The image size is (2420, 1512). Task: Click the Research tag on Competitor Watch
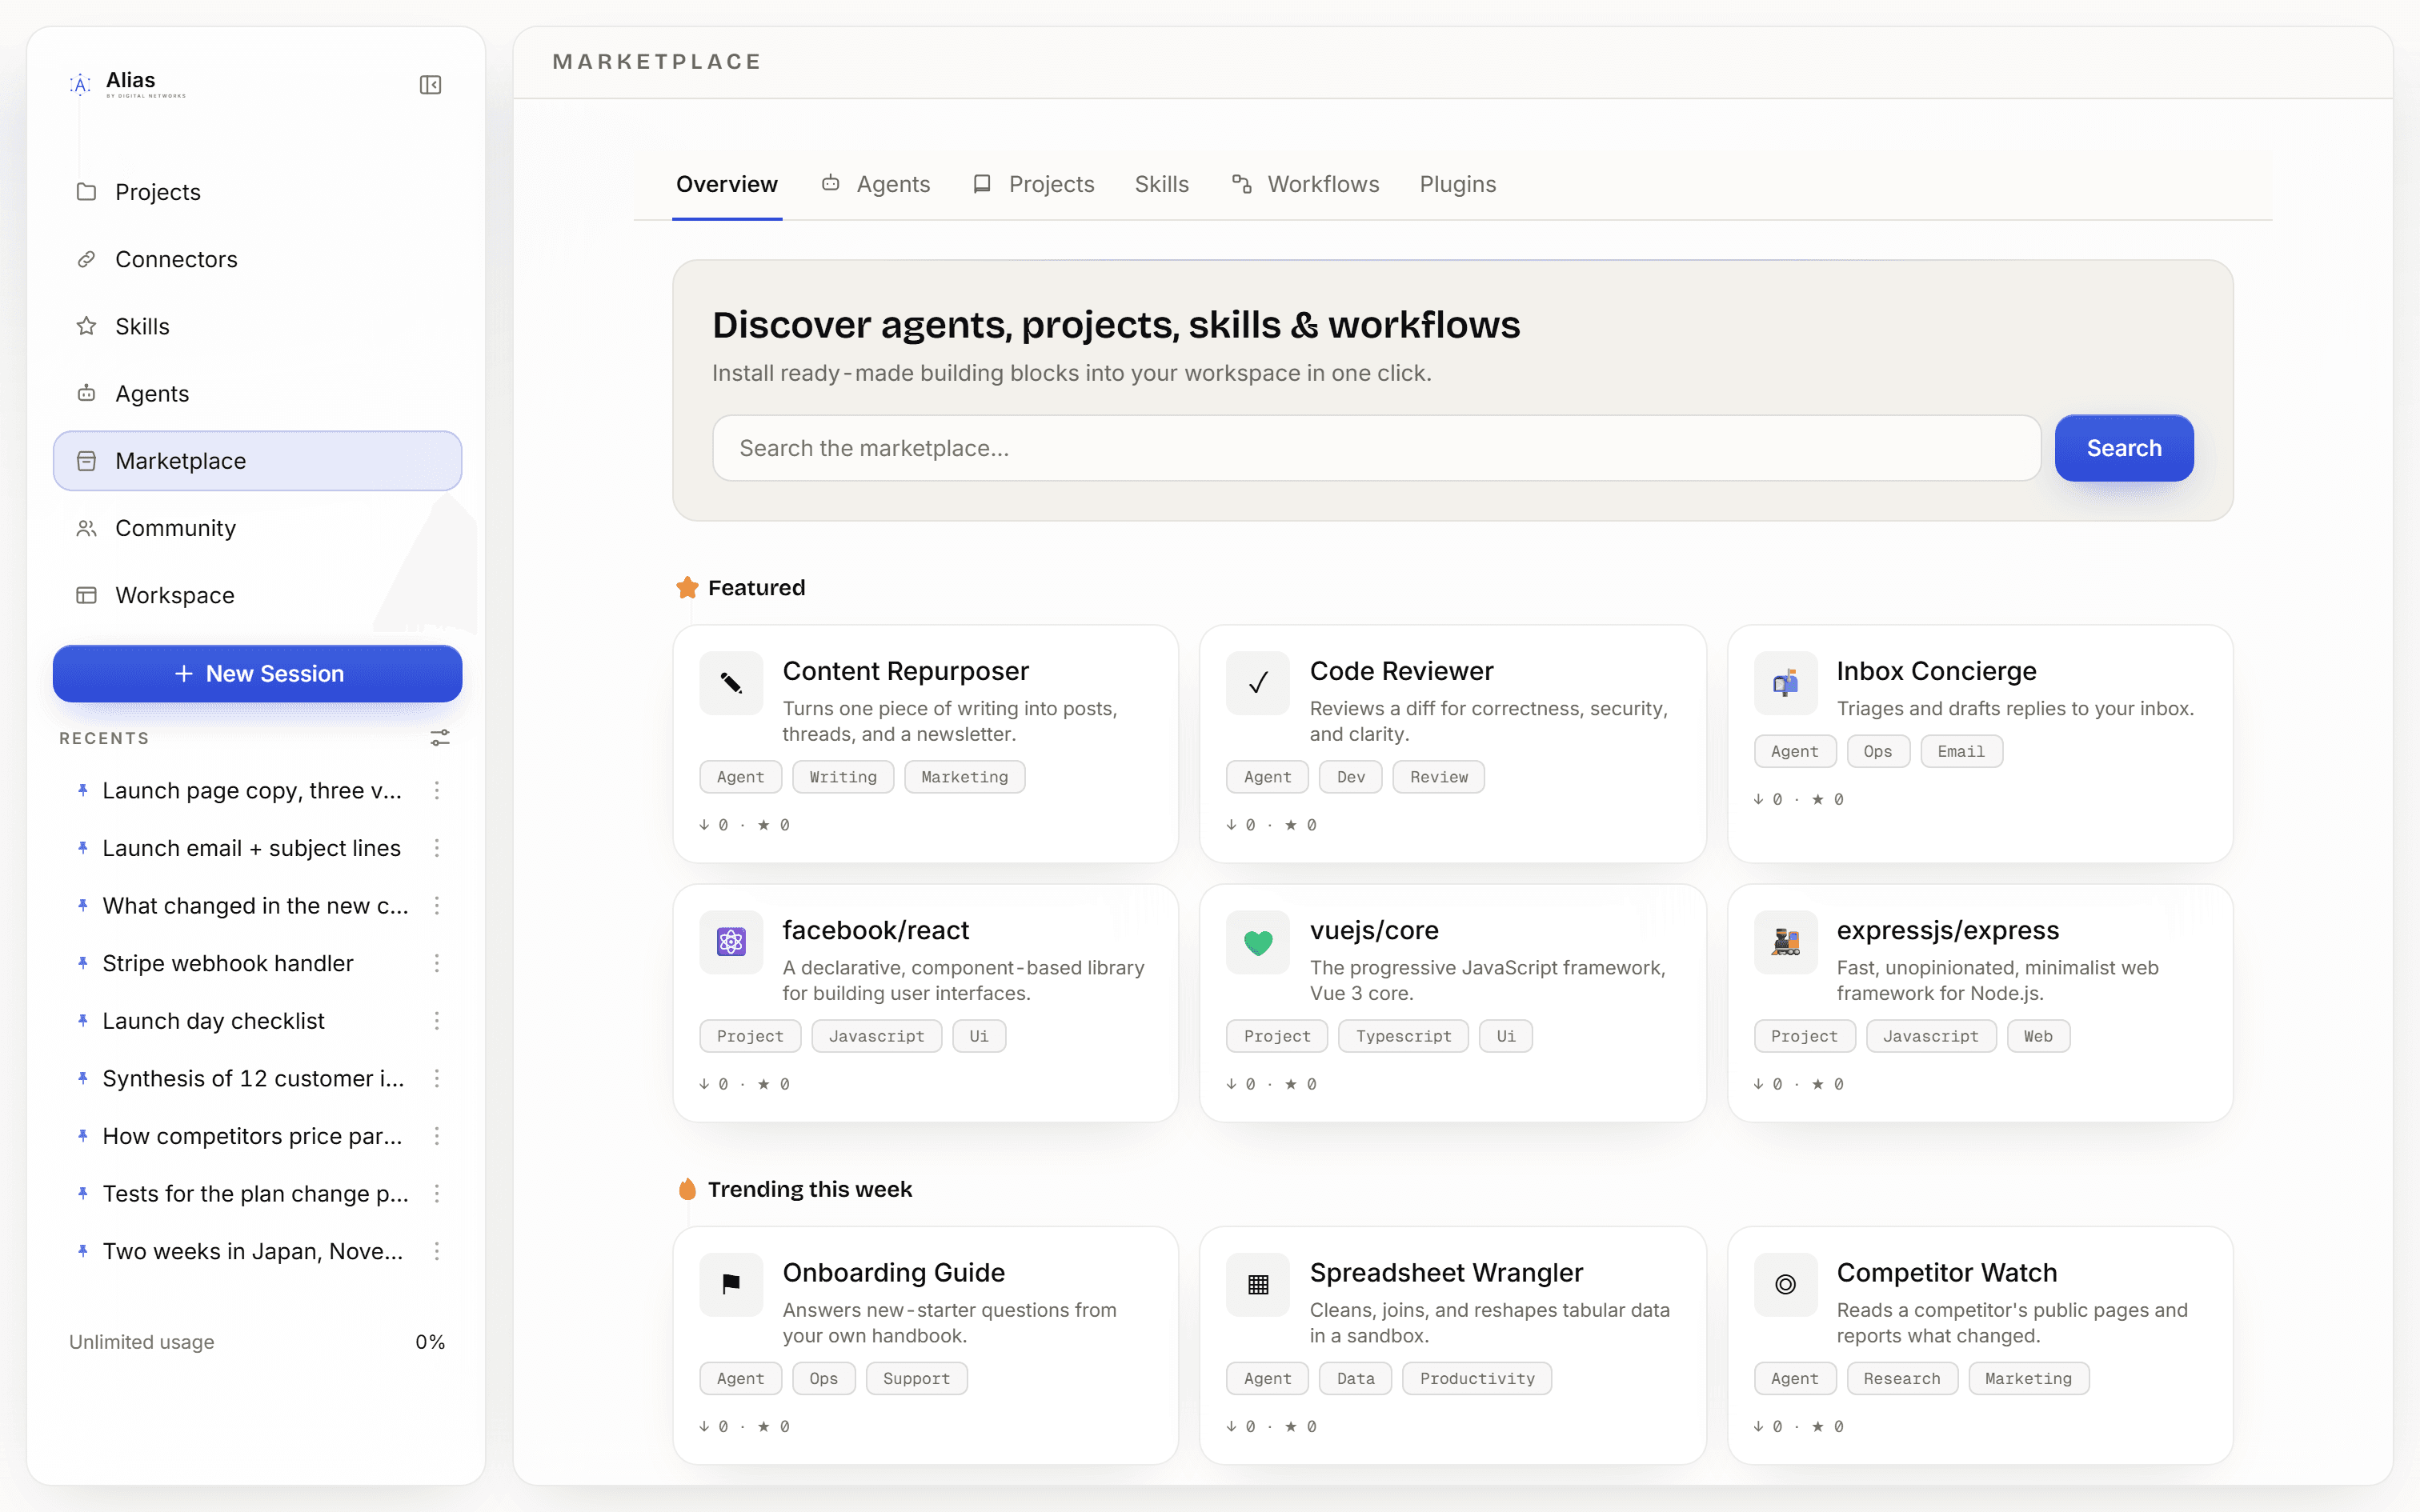click(1901, 1378)
